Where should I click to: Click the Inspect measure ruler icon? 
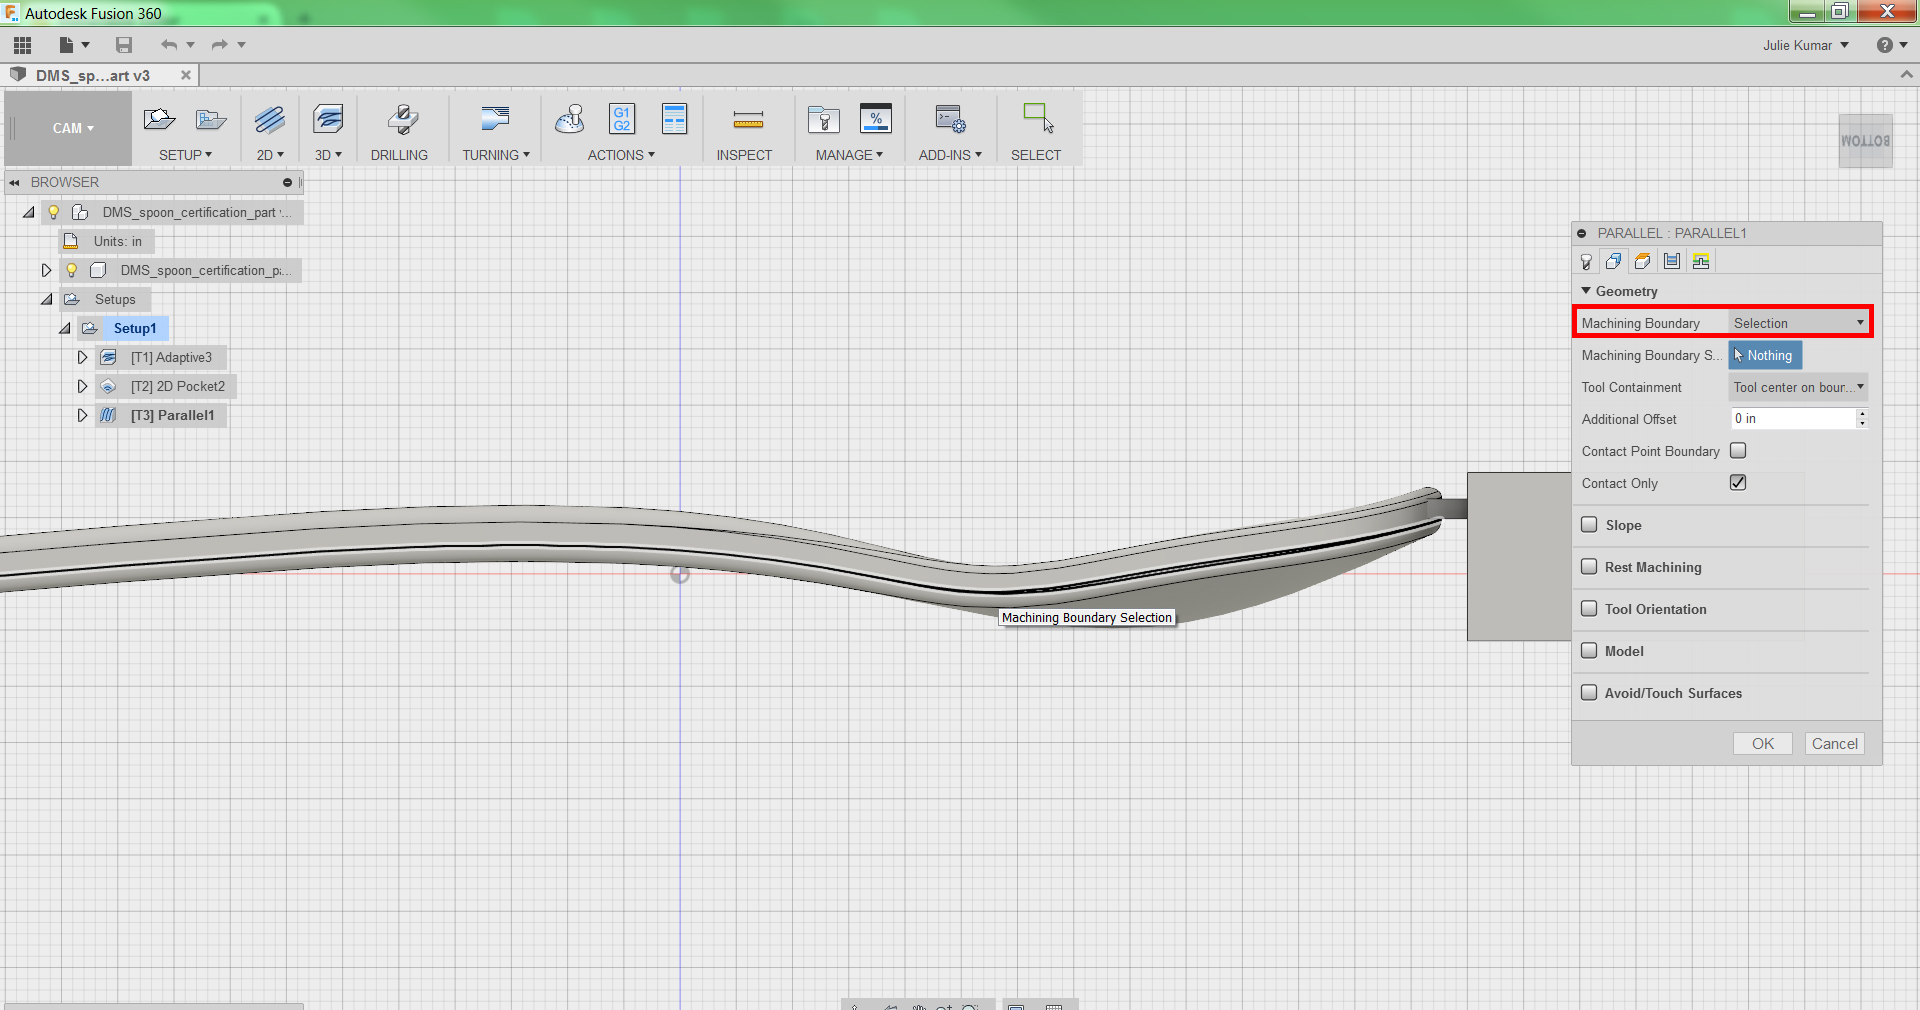pyautogui.click(x=748, y=120)
